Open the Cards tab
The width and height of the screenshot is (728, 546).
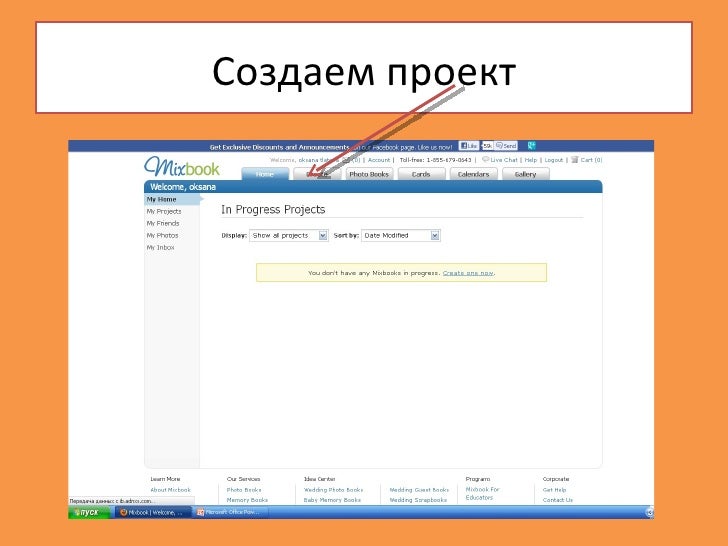[x=421, y=174]
